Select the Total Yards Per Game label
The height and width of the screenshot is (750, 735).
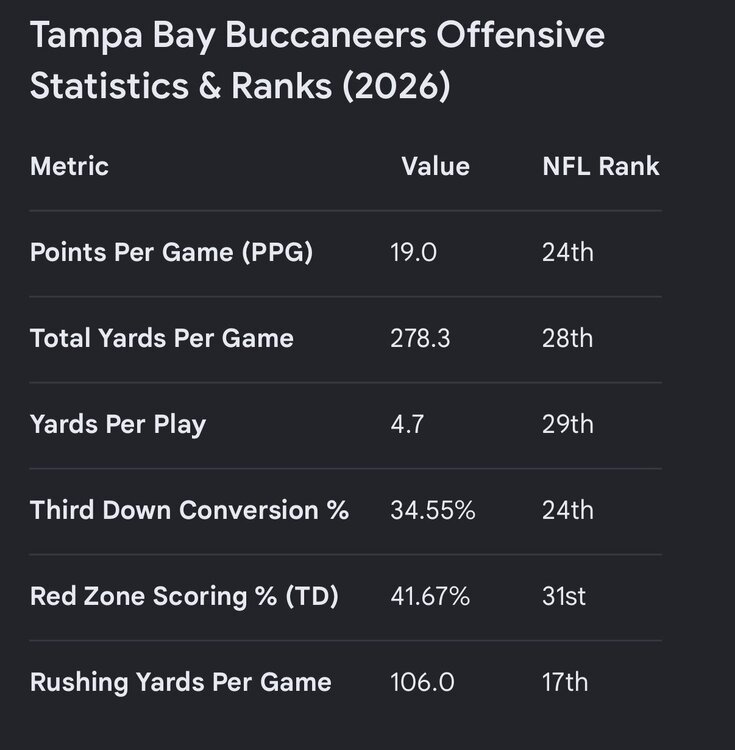(x=162, y=338)
